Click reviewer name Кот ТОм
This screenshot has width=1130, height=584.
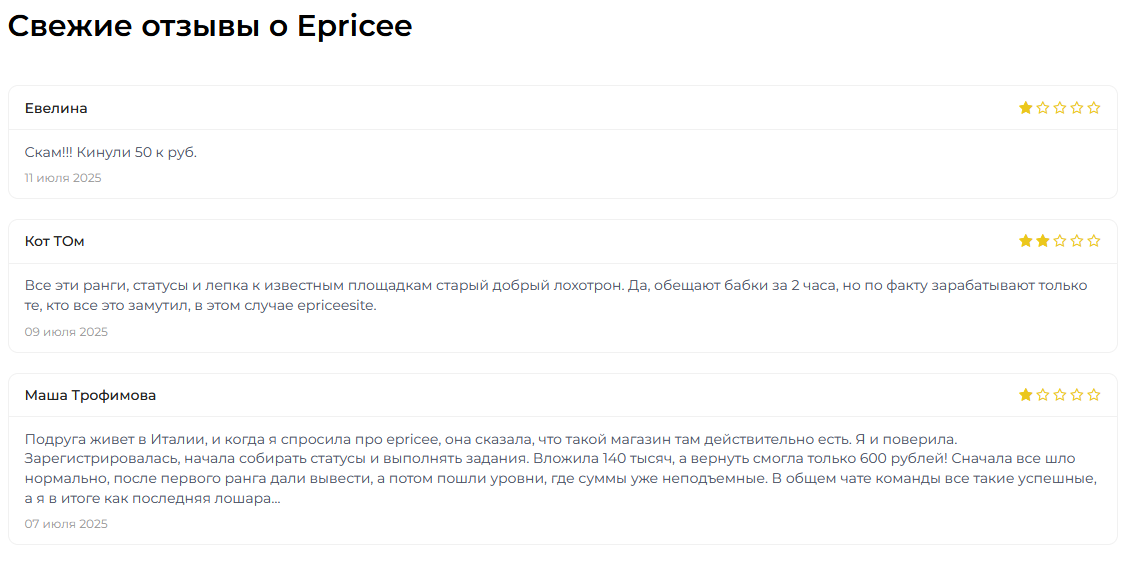pyautogui.click(x=55, y=241)
